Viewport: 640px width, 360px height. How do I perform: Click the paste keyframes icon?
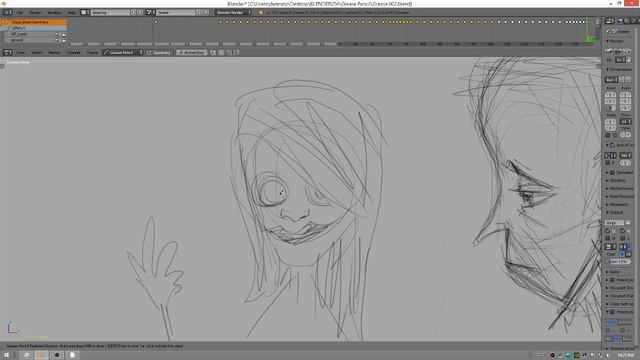(236, 53)
